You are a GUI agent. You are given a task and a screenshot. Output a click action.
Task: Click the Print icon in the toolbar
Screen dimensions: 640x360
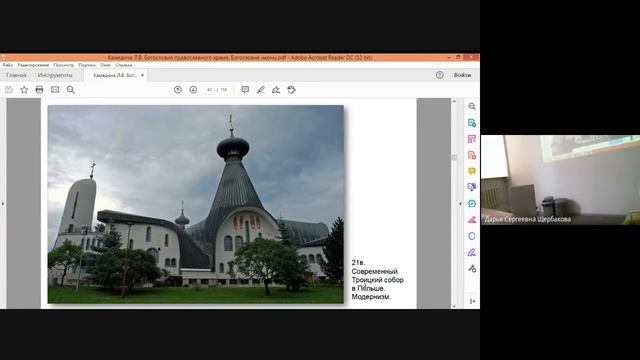[x=39, y=90]
